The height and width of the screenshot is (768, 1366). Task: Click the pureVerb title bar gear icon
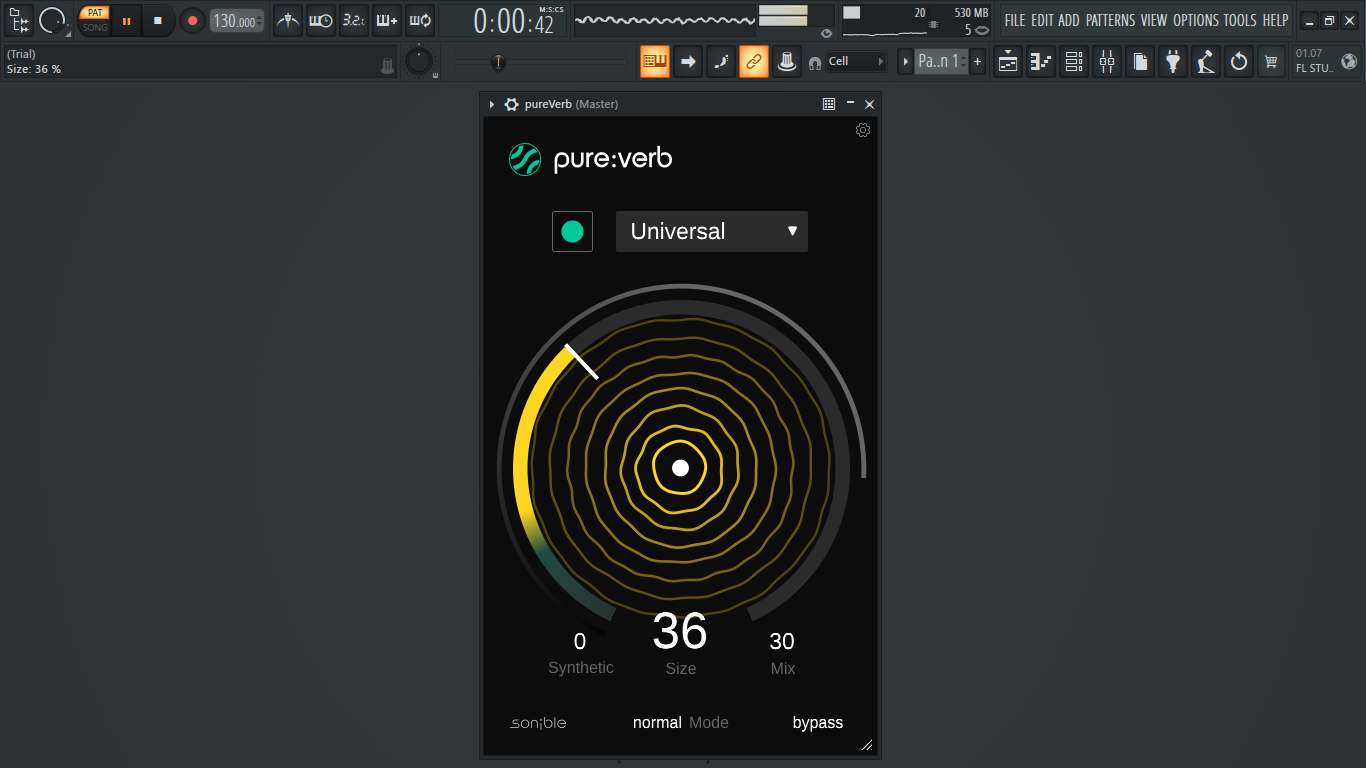511,104
